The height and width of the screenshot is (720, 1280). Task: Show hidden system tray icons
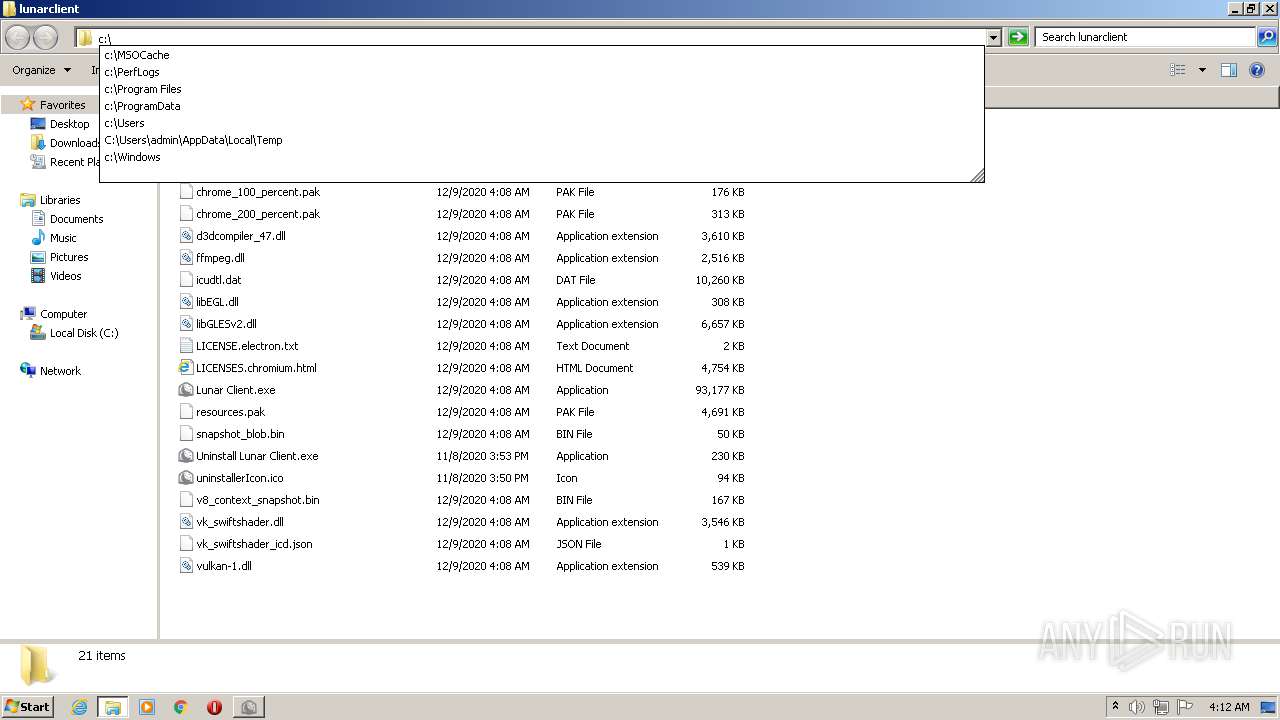[1115, 706]
